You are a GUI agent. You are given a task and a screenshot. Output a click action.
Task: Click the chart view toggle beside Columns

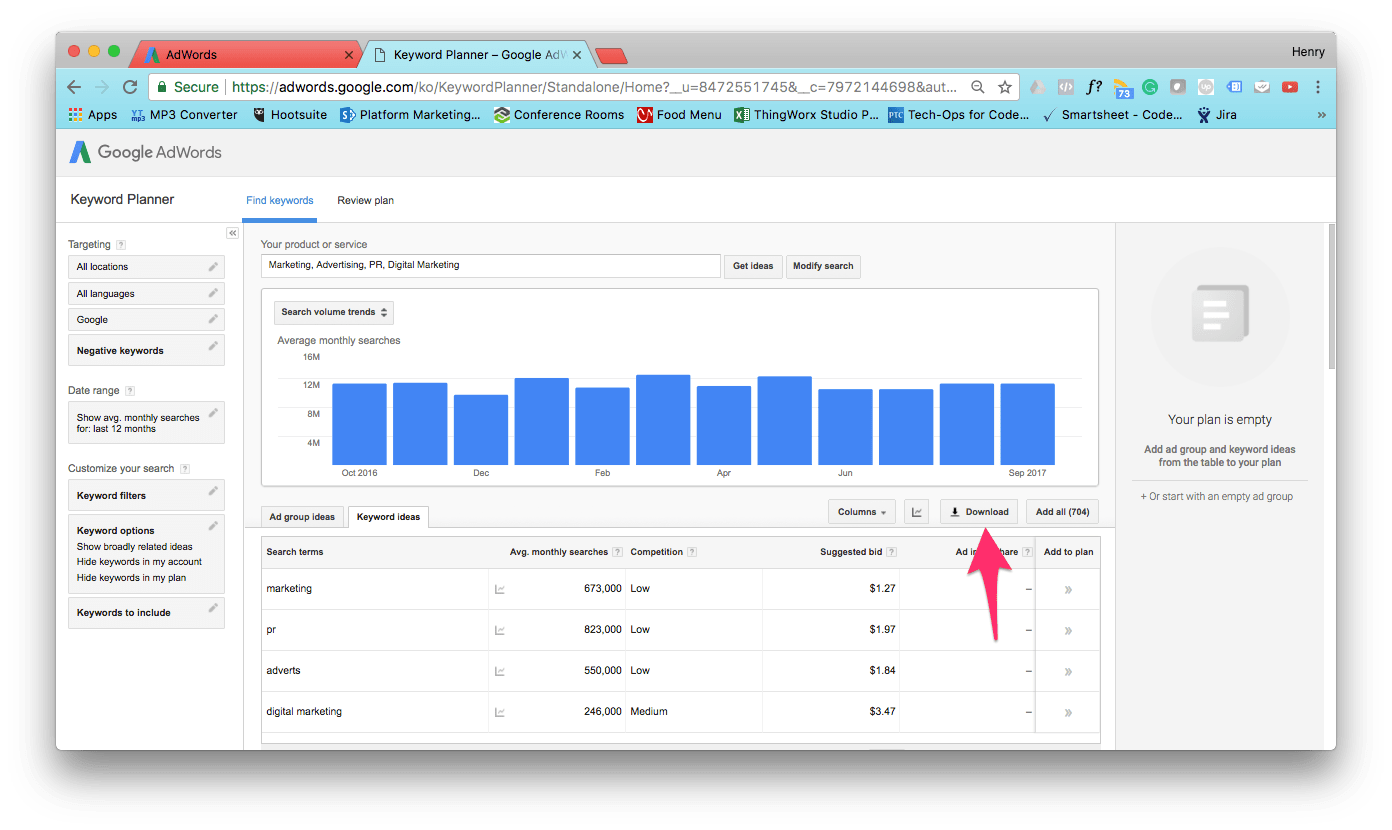[916, 512]
